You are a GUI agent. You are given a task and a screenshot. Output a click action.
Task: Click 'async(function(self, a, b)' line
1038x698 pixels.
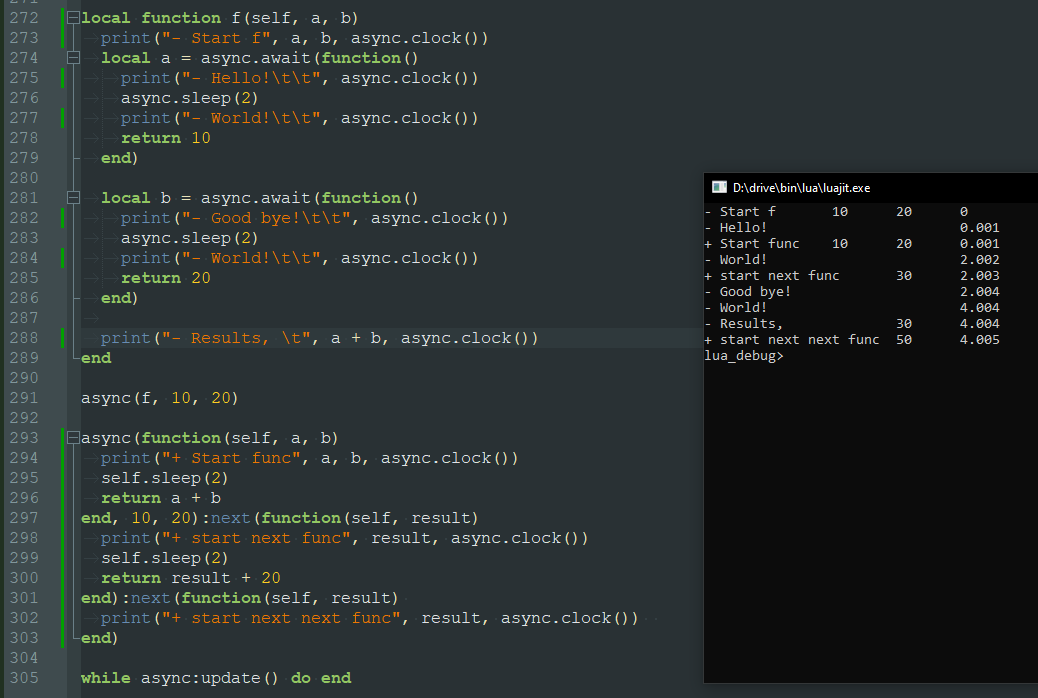click(210, 438)
